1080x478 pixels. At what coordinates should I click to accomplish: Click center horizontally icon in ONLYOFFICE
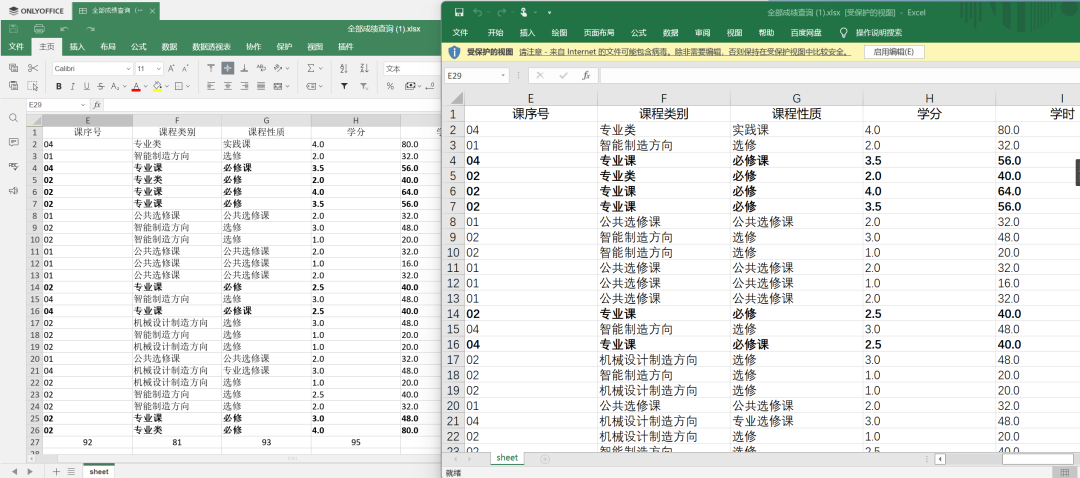click(x=227, y=86)
